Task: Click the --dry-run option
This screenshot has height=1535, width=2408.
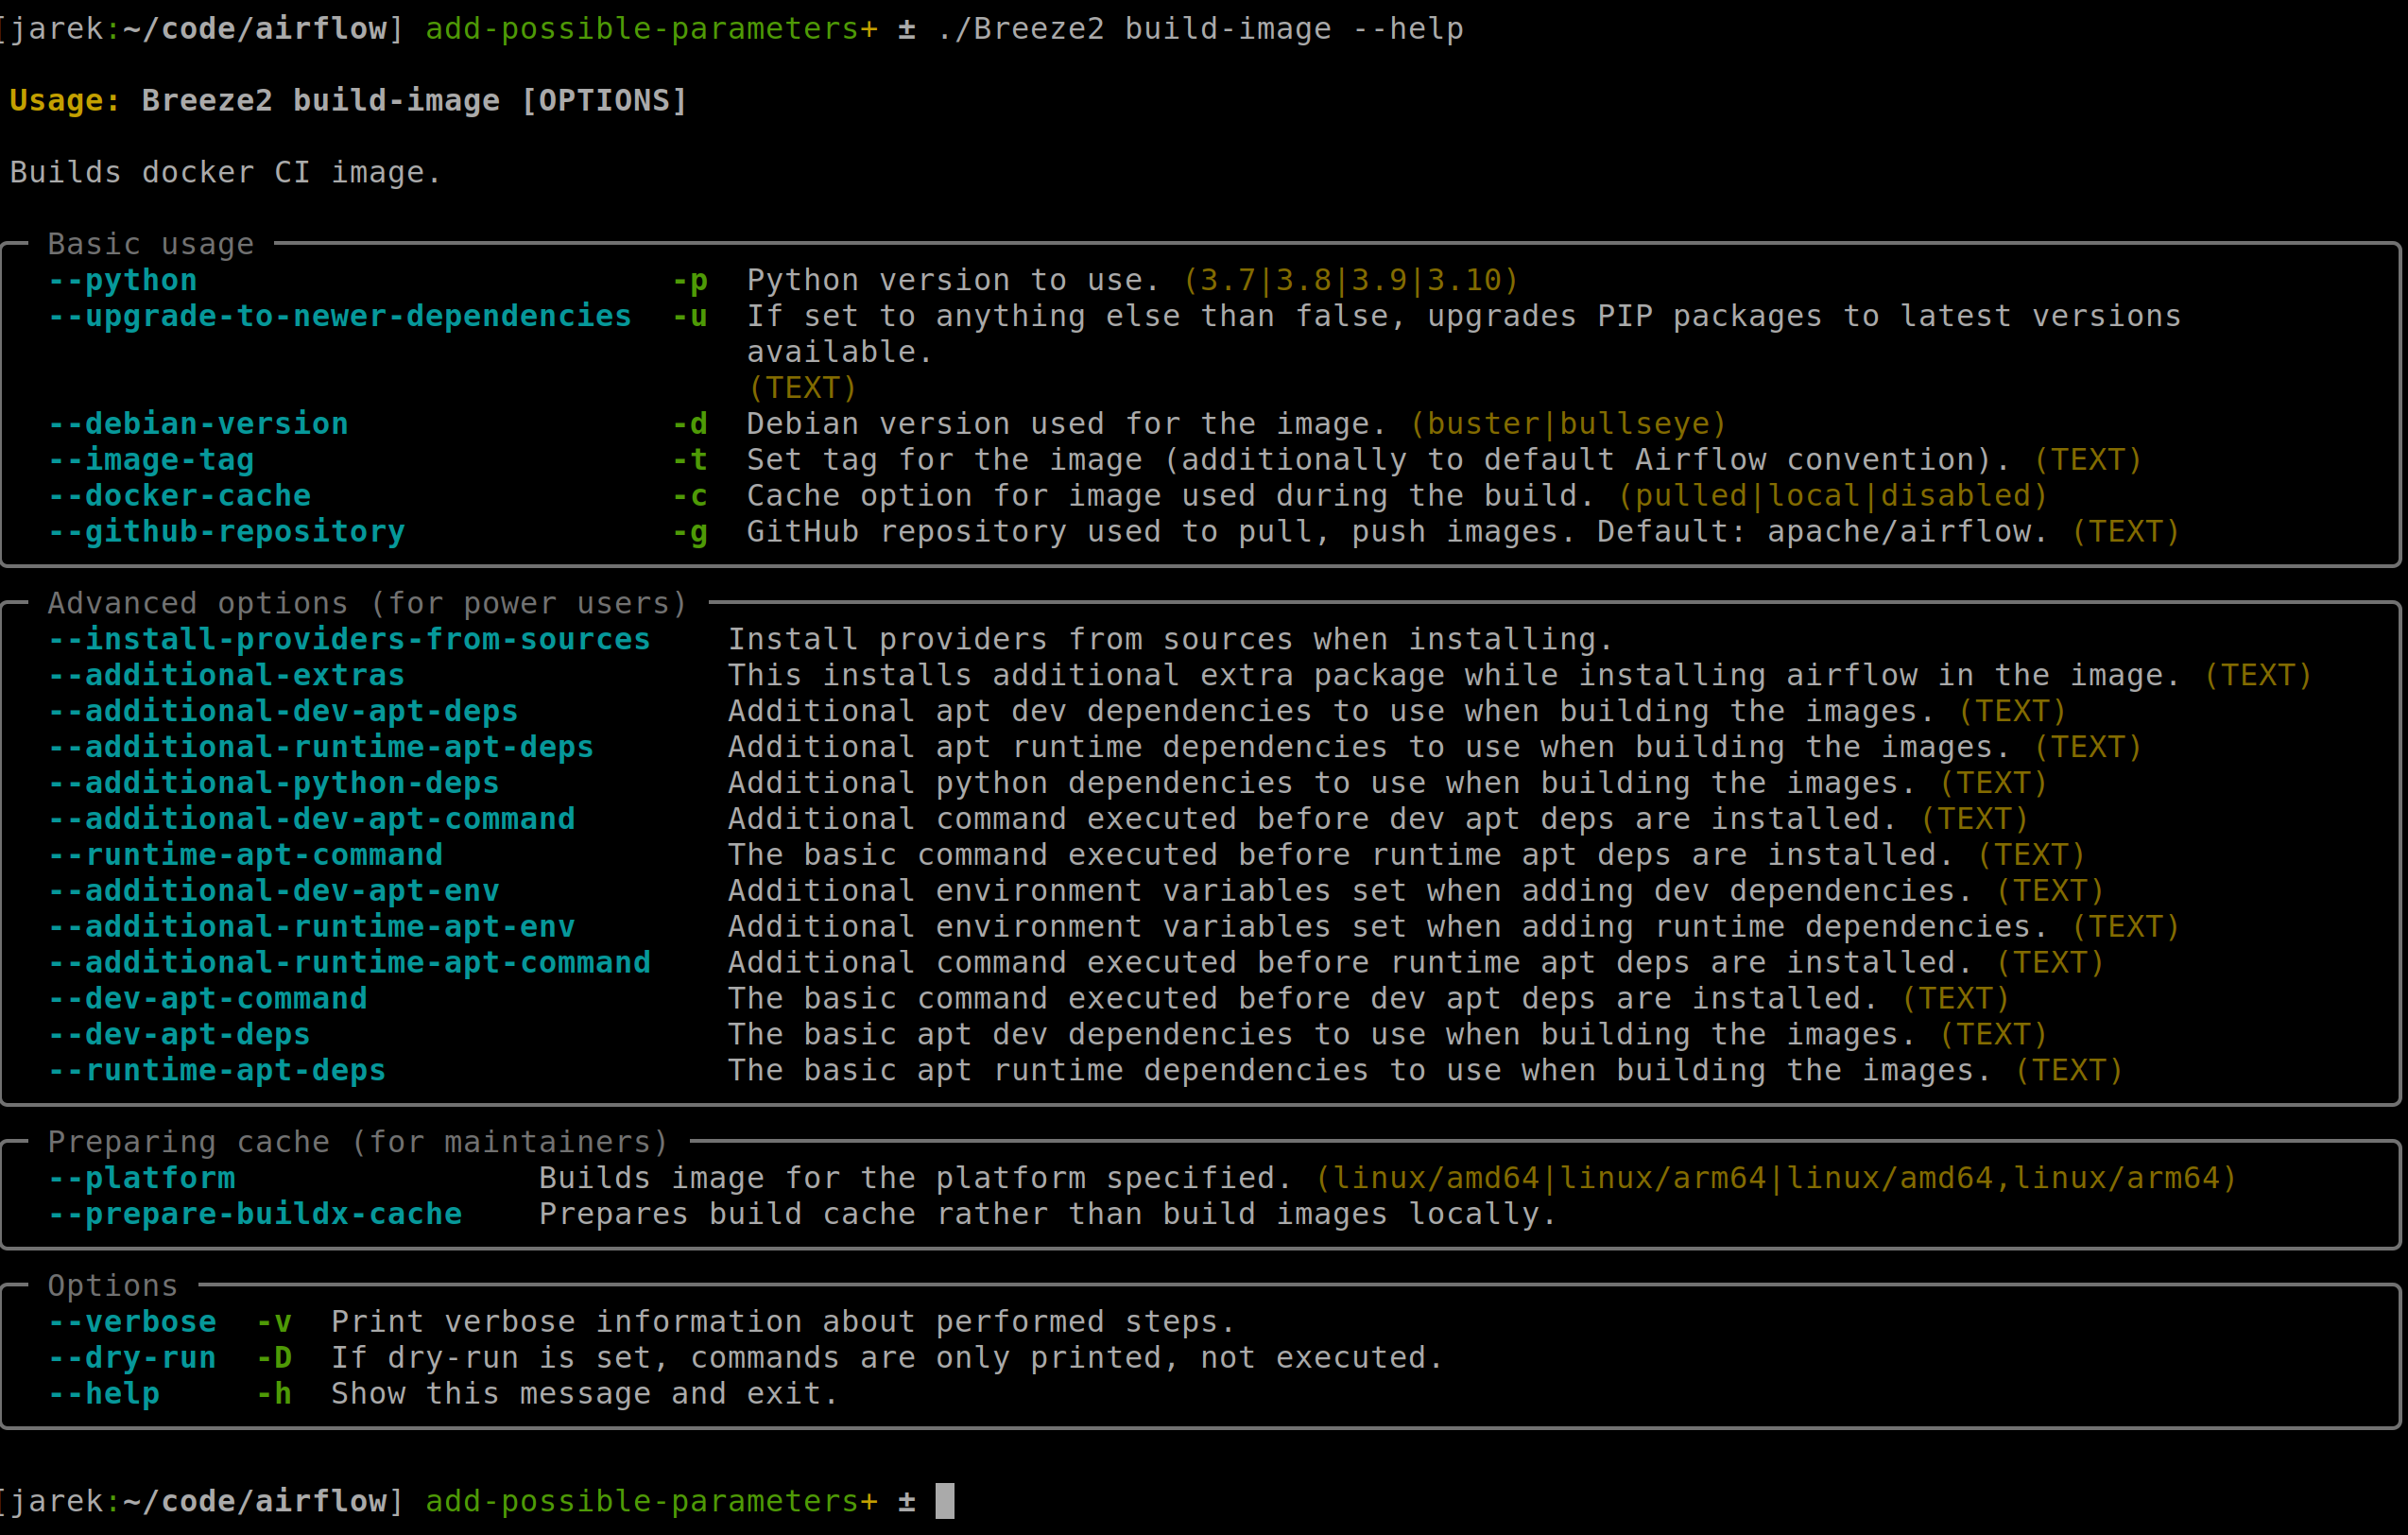Action: point(132,1358)
